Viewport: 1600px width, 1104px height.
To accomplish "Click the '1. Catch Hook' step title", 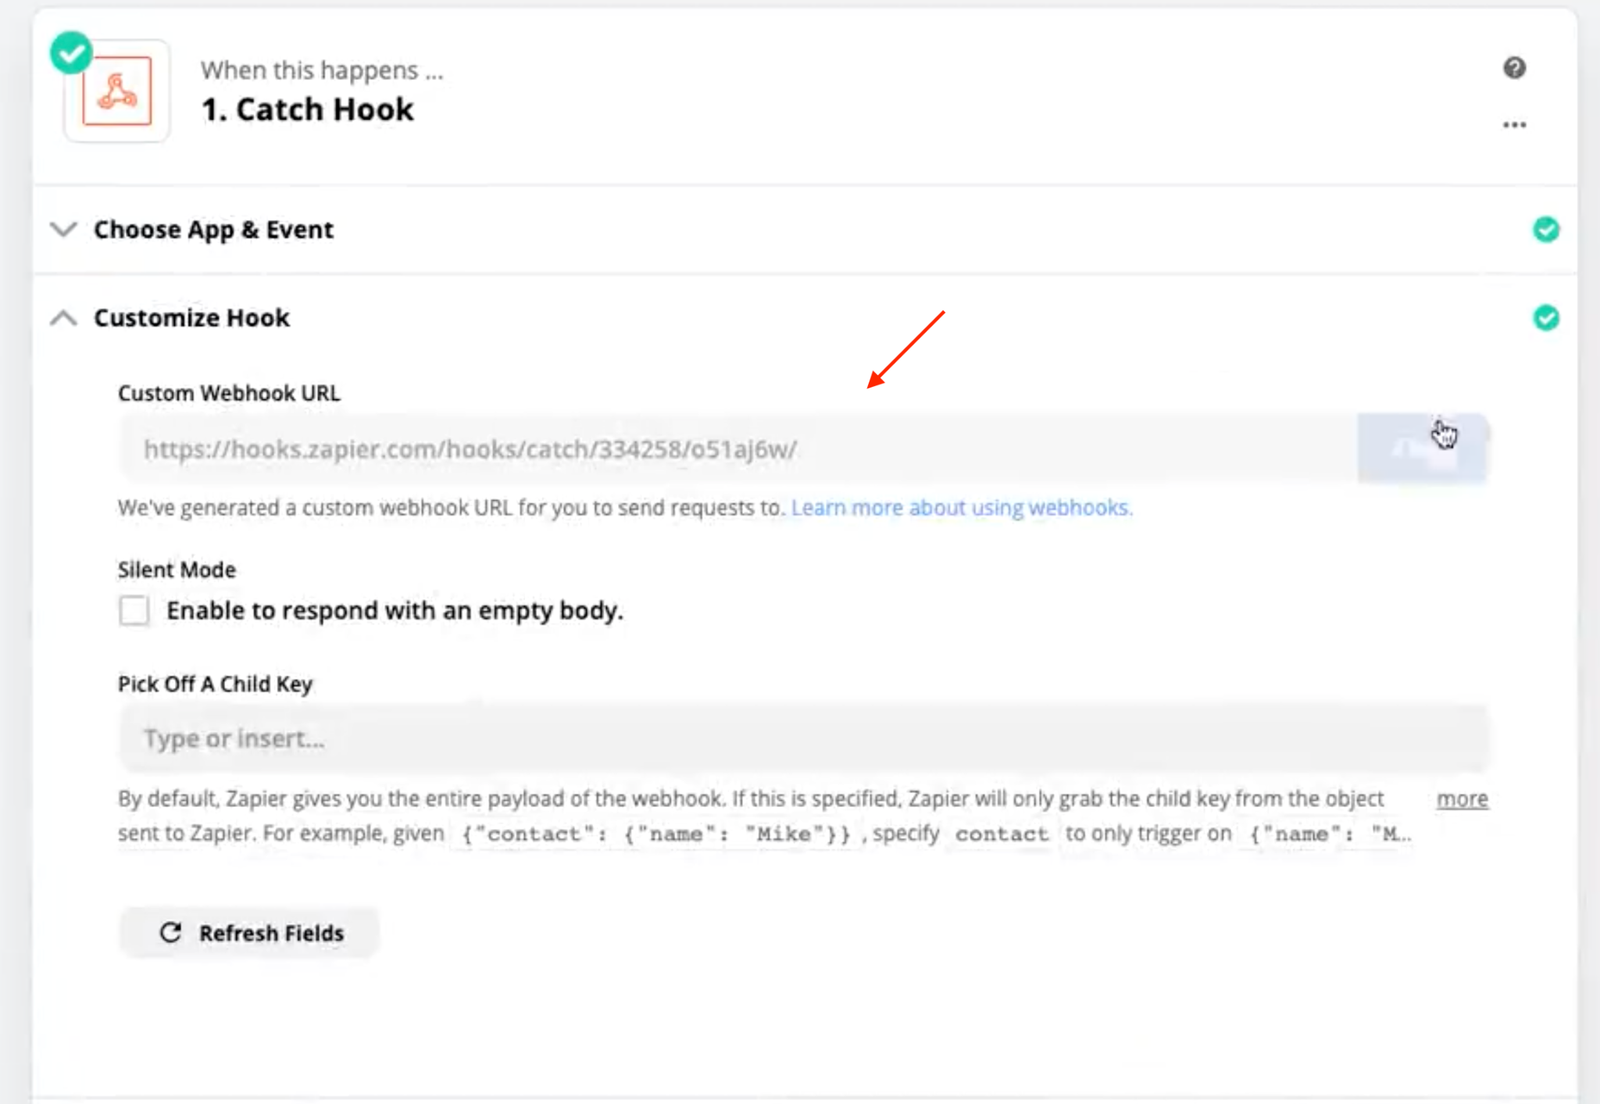I will click(x=307, y=109).
